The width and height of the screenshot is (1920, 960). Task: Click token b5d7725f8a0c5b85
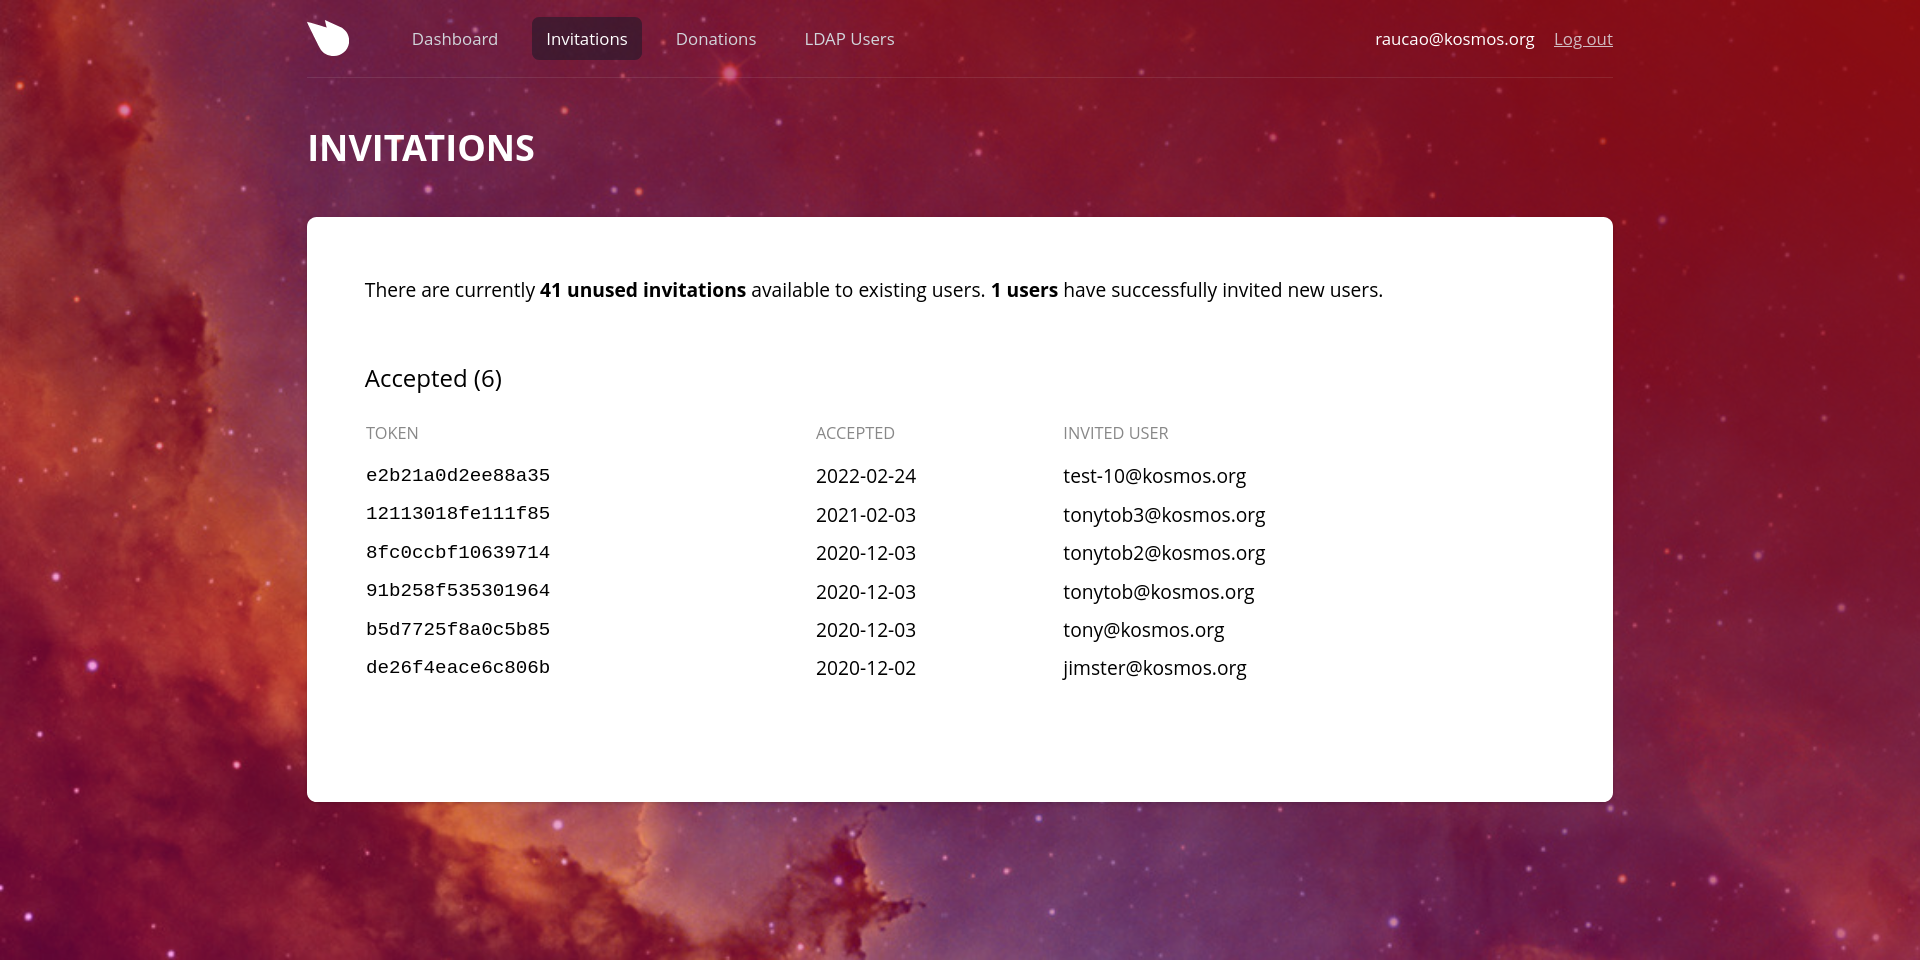point(457,630)
